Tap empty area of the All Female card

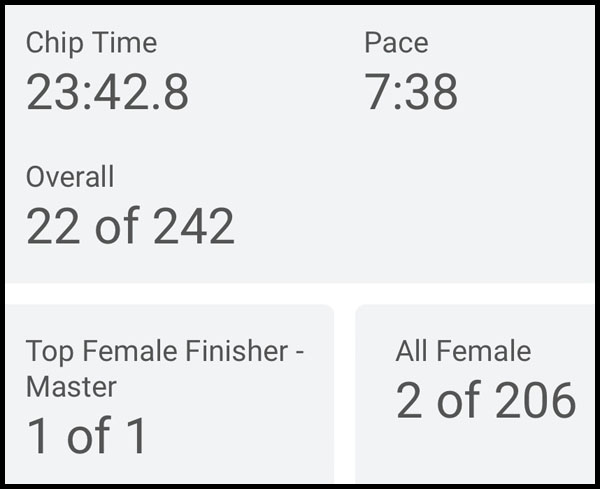click(x=480, y=452)
